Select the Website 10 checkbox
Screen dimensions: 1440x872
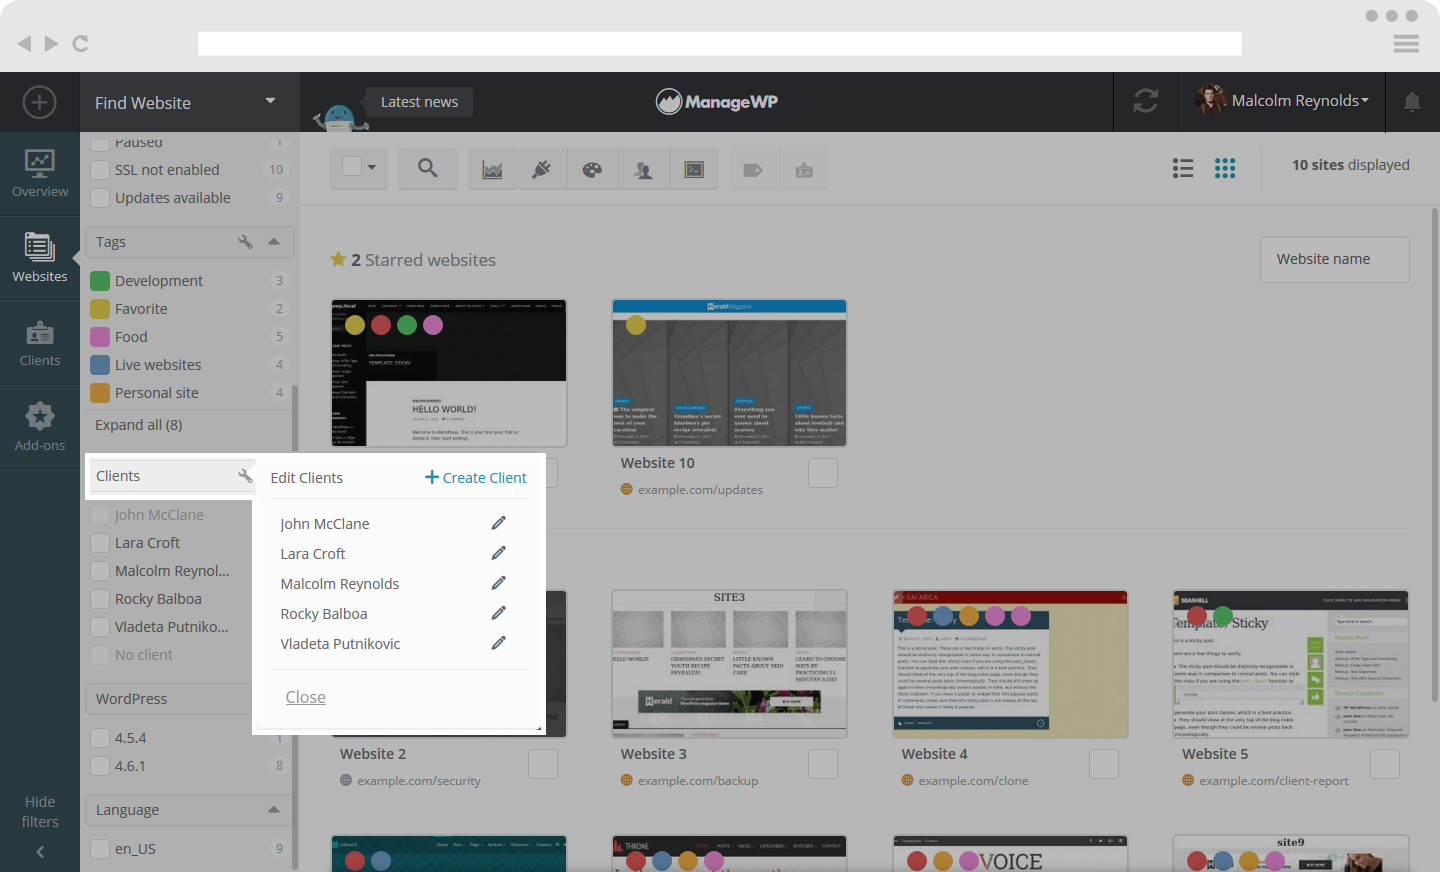823,473
